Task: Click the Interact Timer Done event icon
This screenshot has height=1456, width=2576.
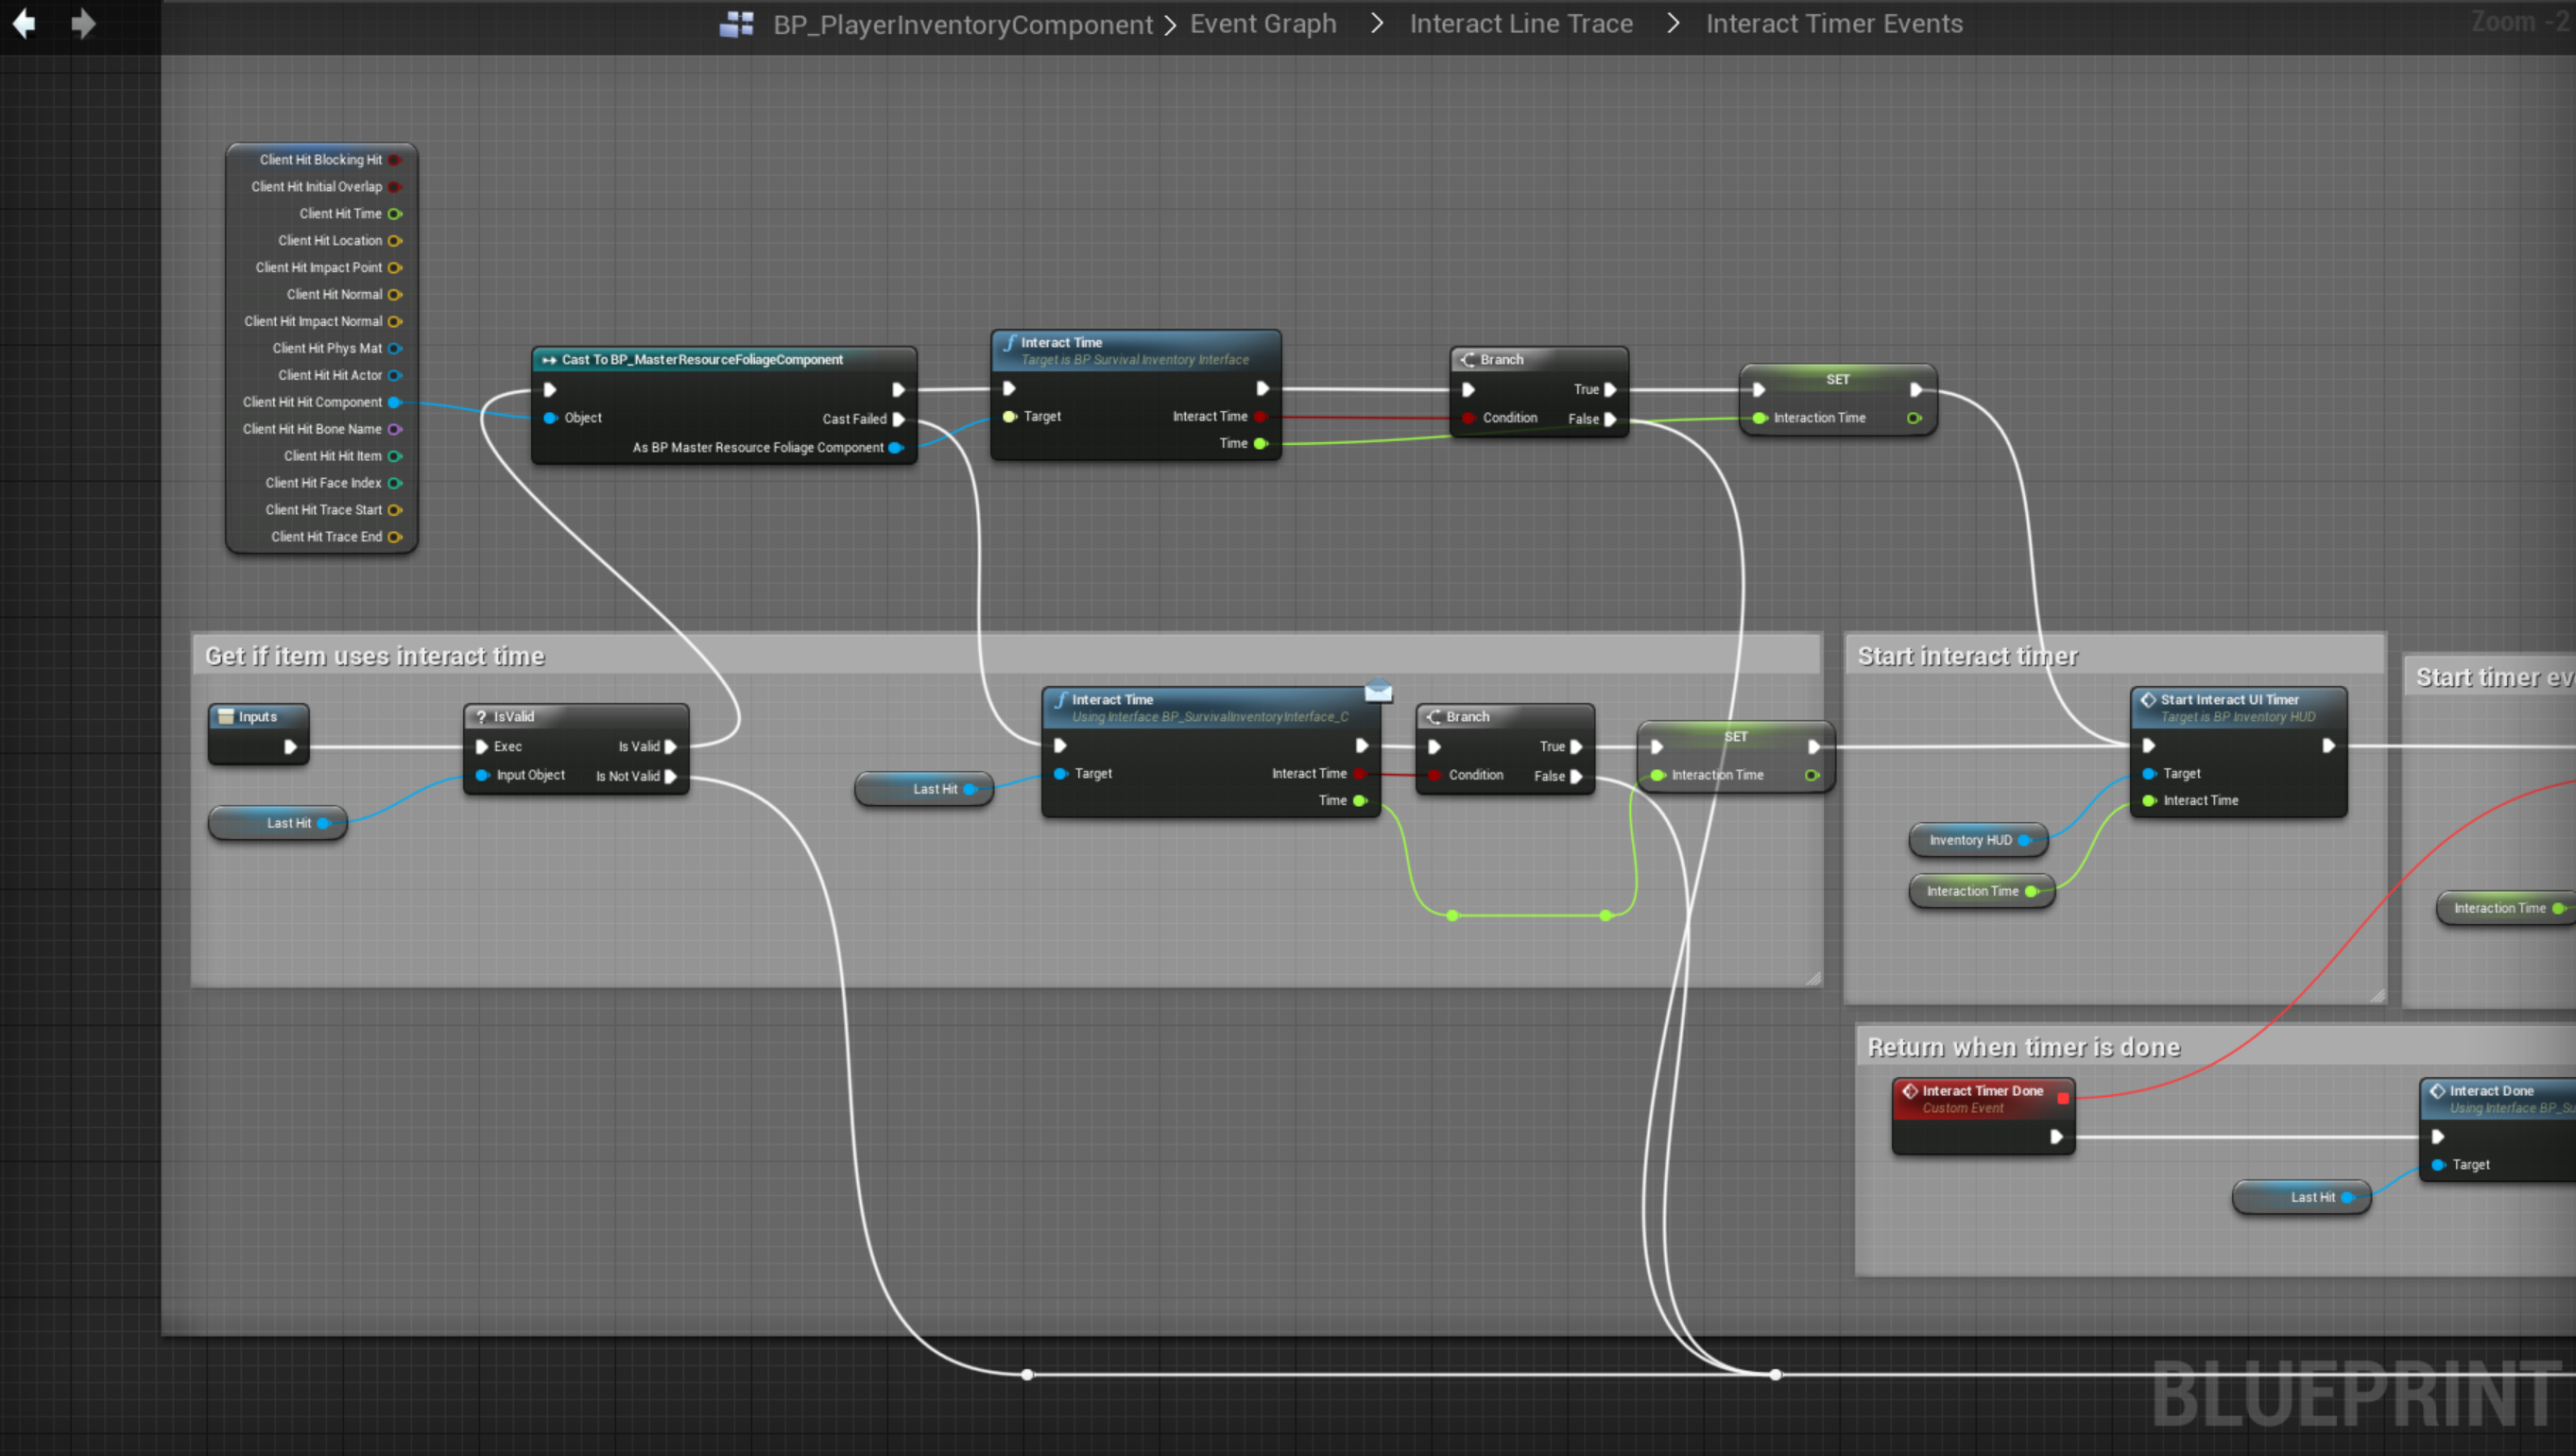Action: [x=1910, y=1091]
